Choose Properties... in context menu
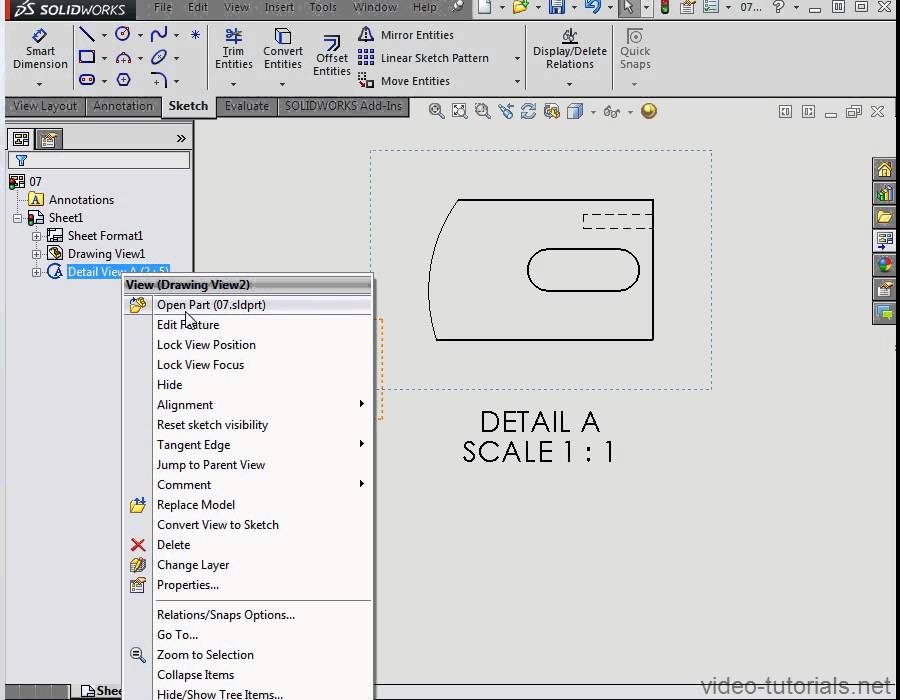This screenshot has height=700, width=900. click(x=247, y=585)
